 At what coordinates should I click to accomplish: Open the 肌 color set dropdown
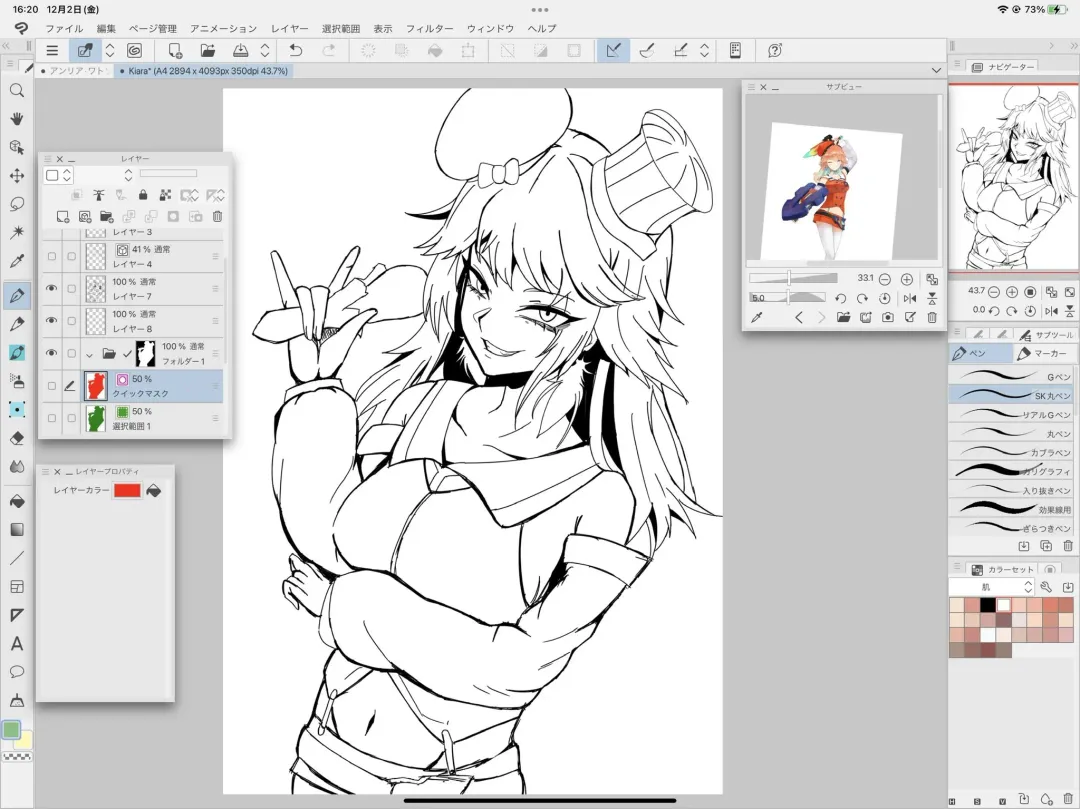[991, 587]
